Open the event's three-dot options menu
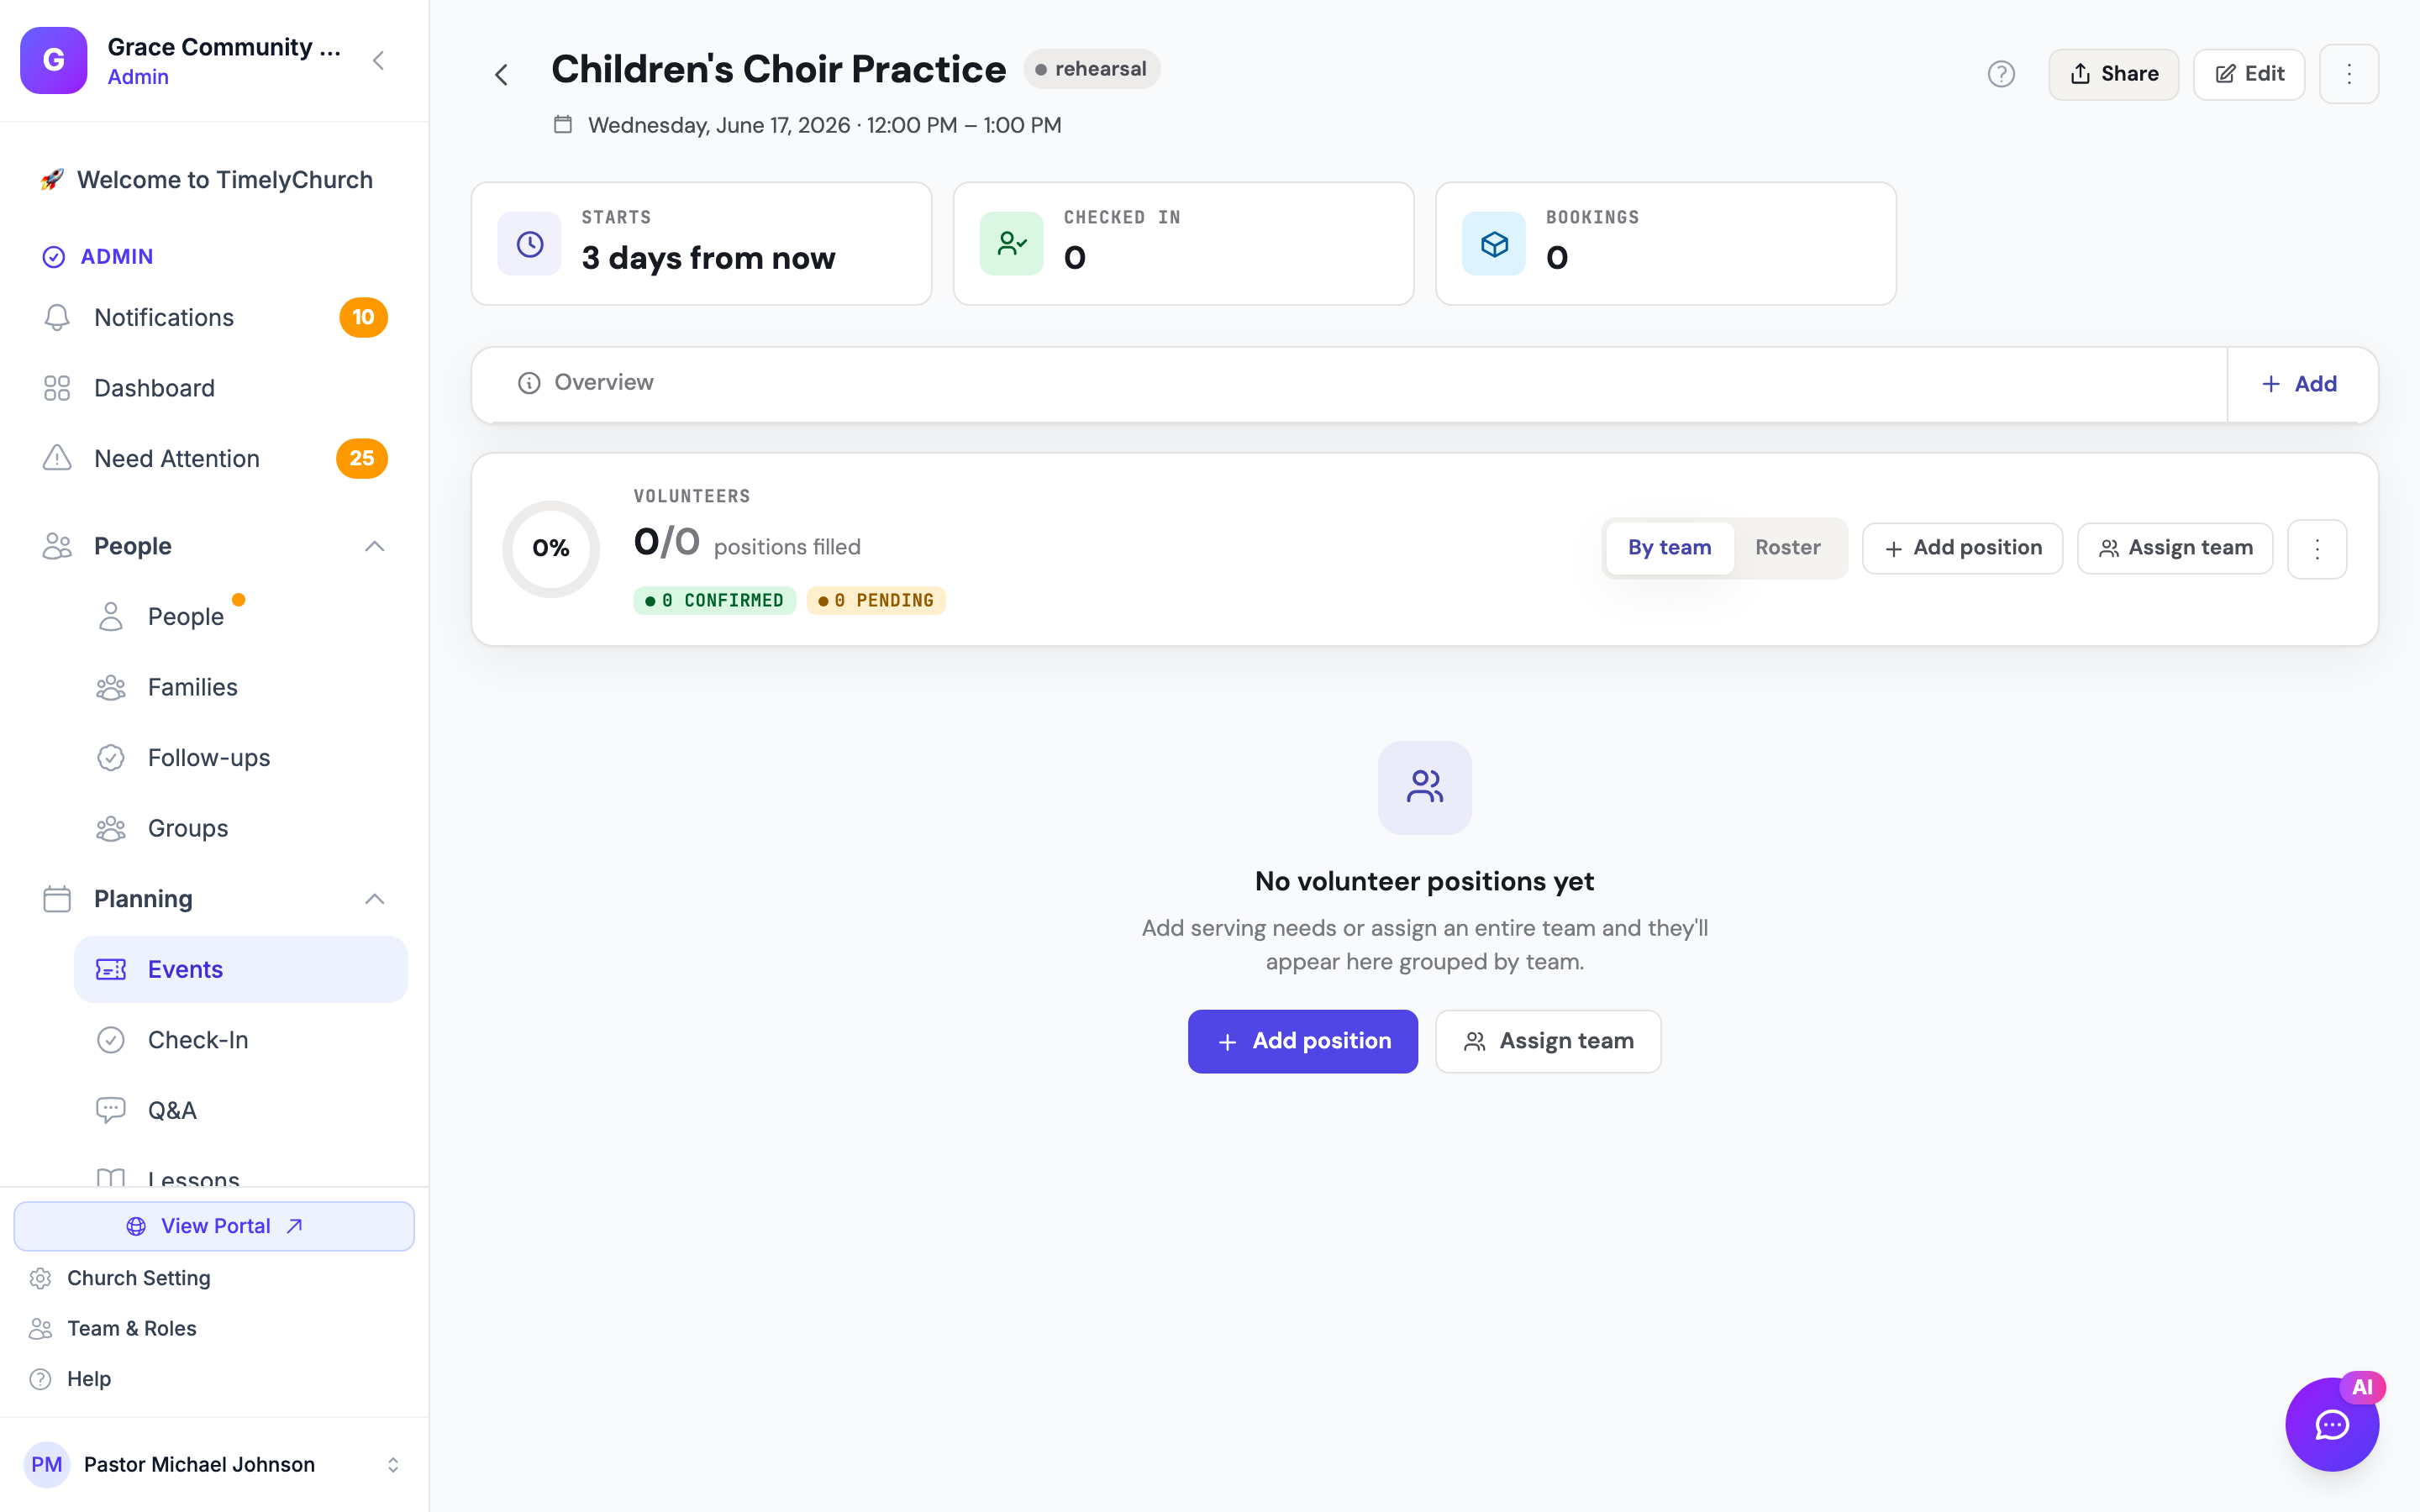The width and height of the screenshot is (2420, 1512). pos(2349,74)
